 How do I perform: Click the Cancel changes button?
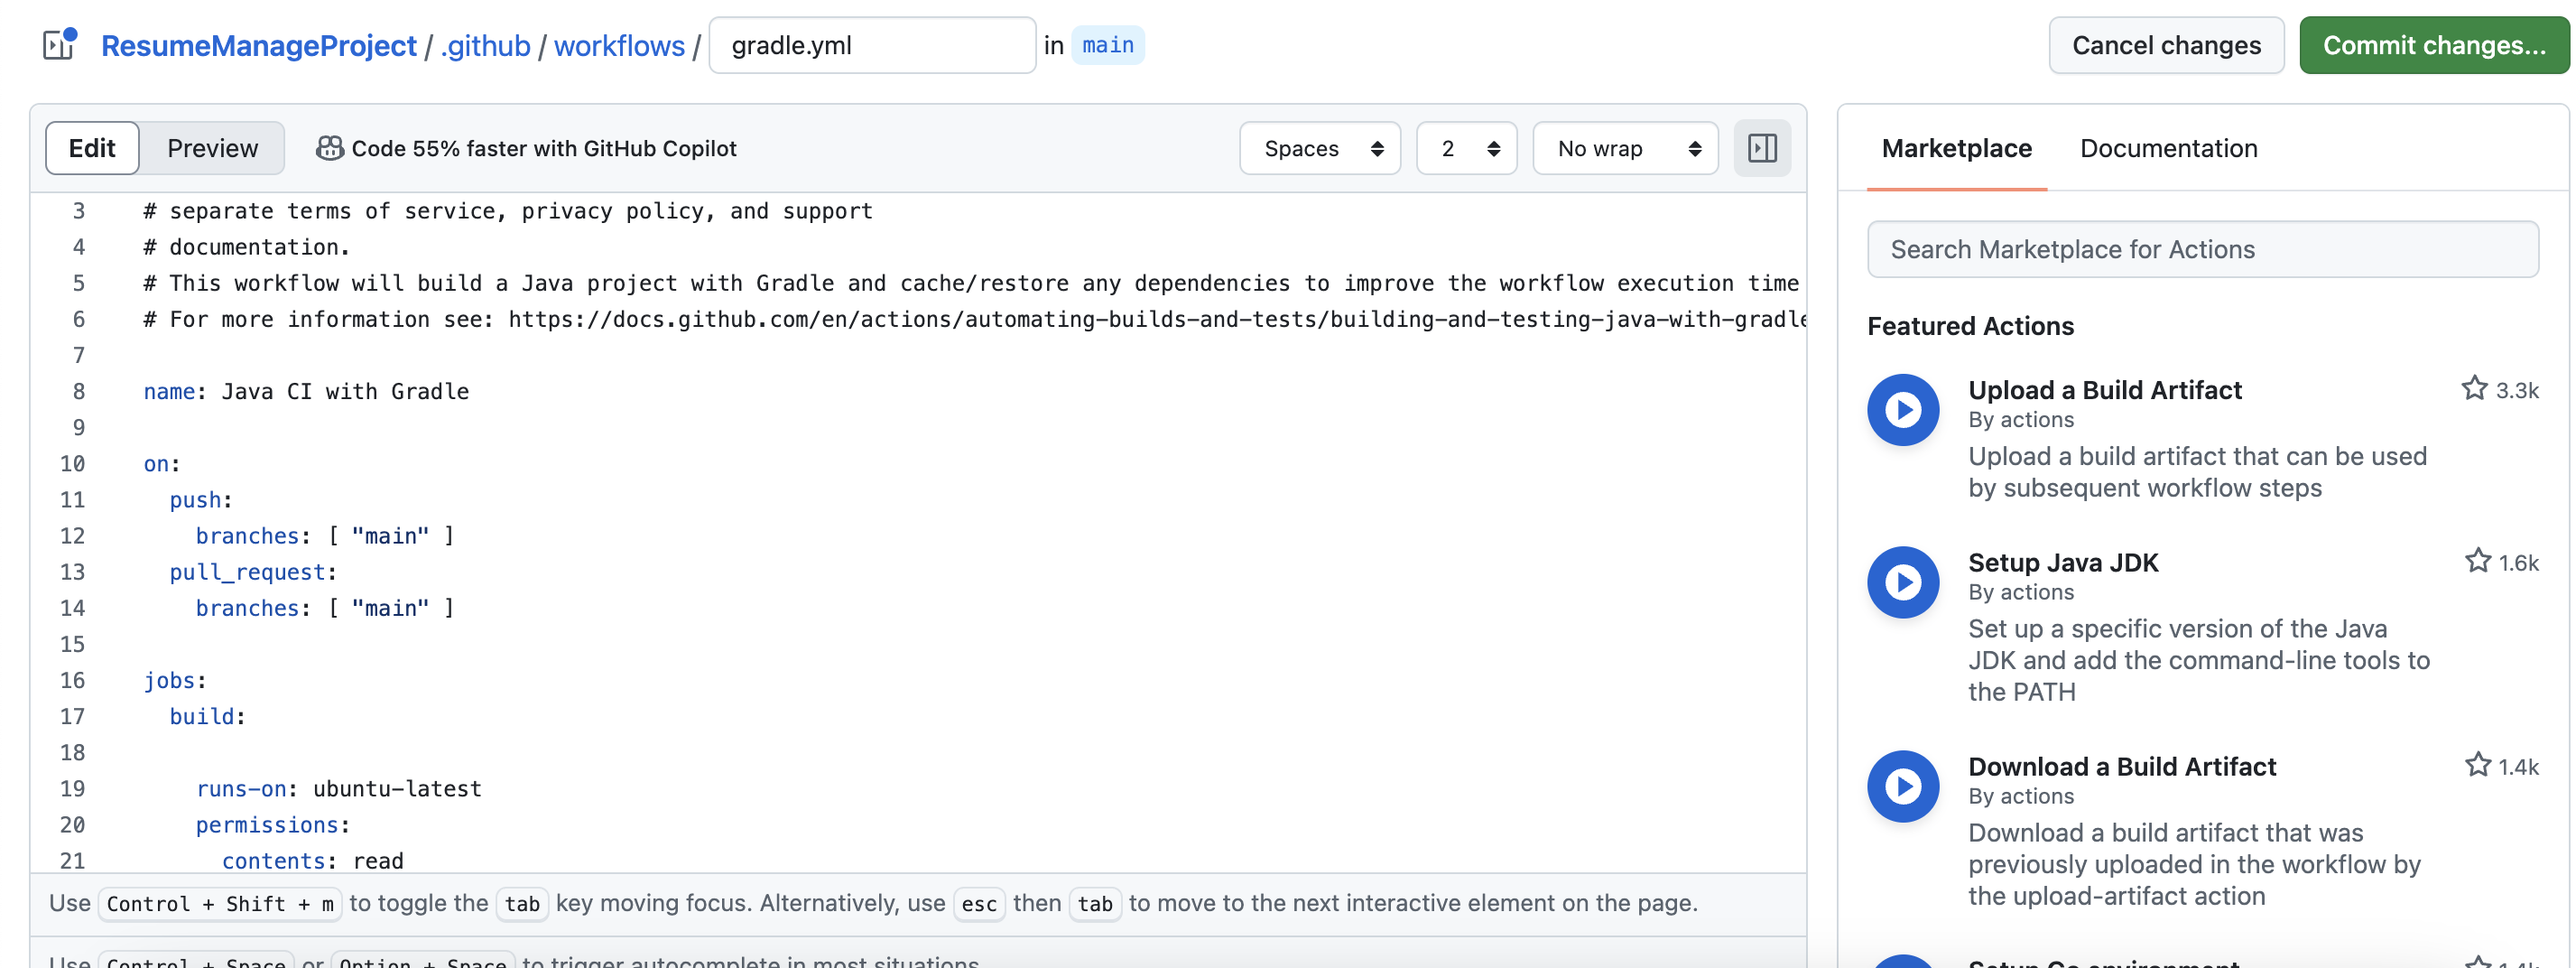[2165, 45]
